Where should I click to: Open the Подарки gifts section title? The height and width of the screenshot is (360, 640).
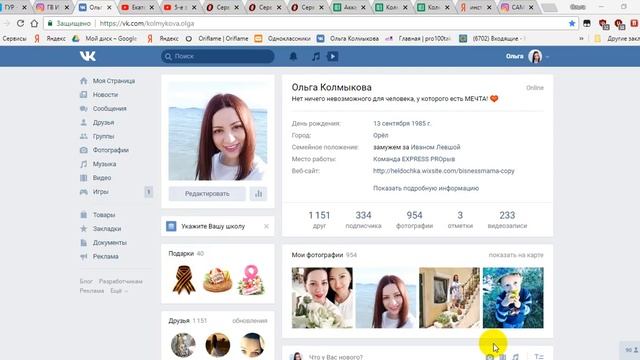tap(181, 253)
